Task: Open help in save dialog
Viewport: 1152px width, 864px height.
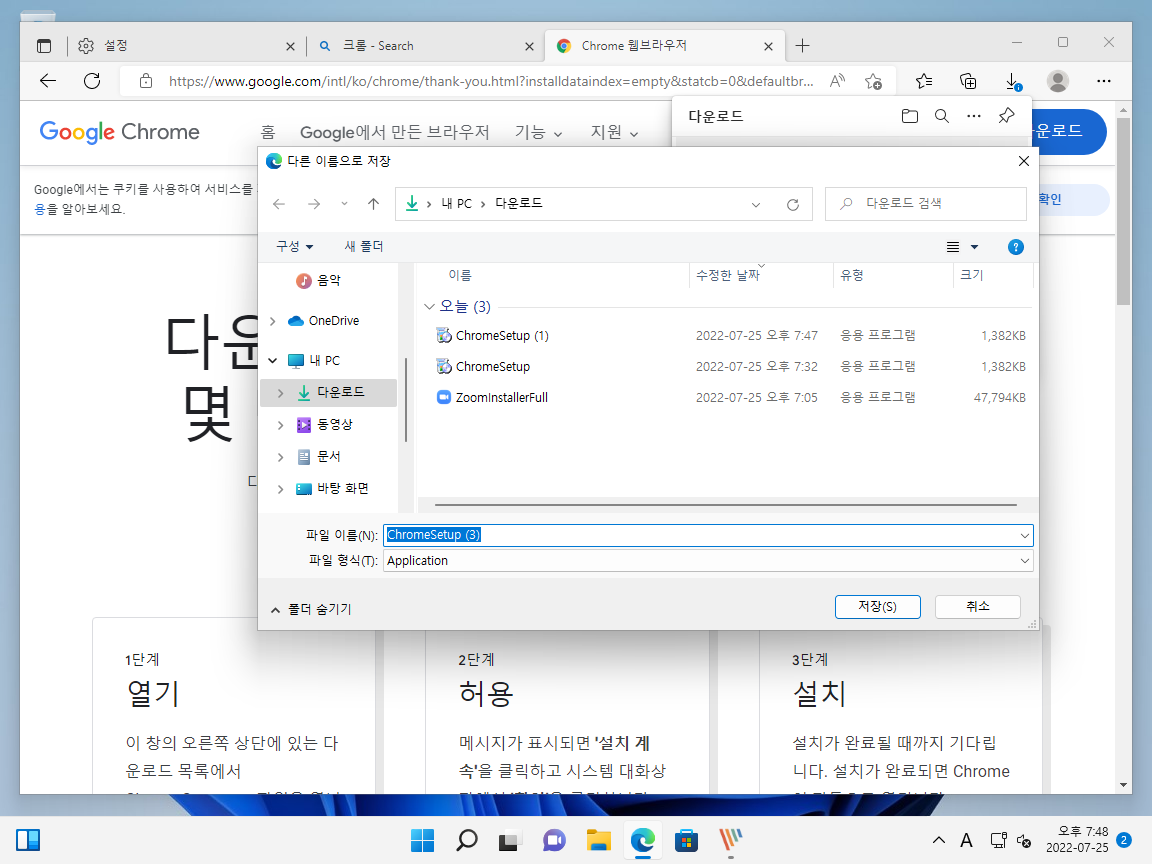Action: tap(1016, 247)
